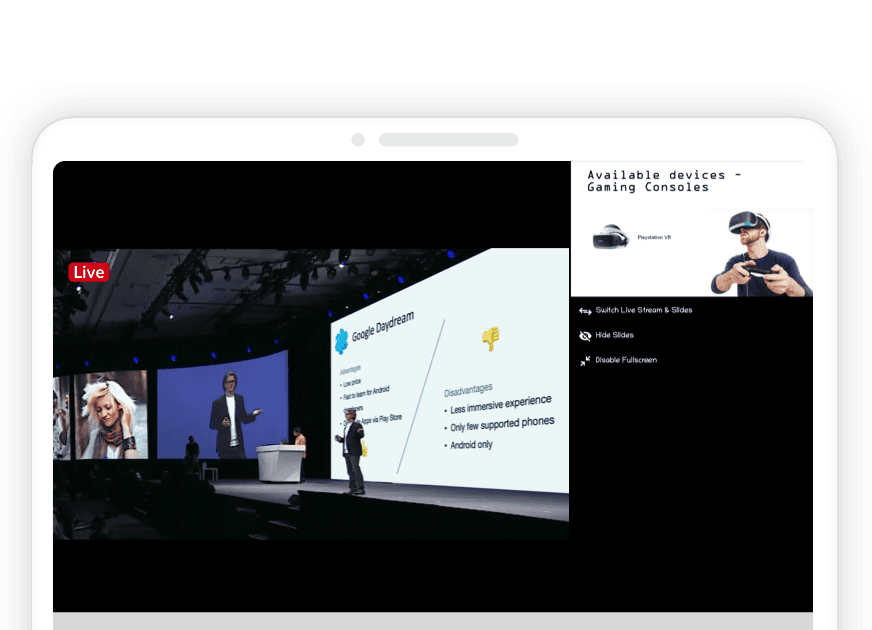The width and height of the screenshot is (872, 630).
Task: Click the "Available devices - Gaming Consoles" slide title
Action: pos(663,181)
